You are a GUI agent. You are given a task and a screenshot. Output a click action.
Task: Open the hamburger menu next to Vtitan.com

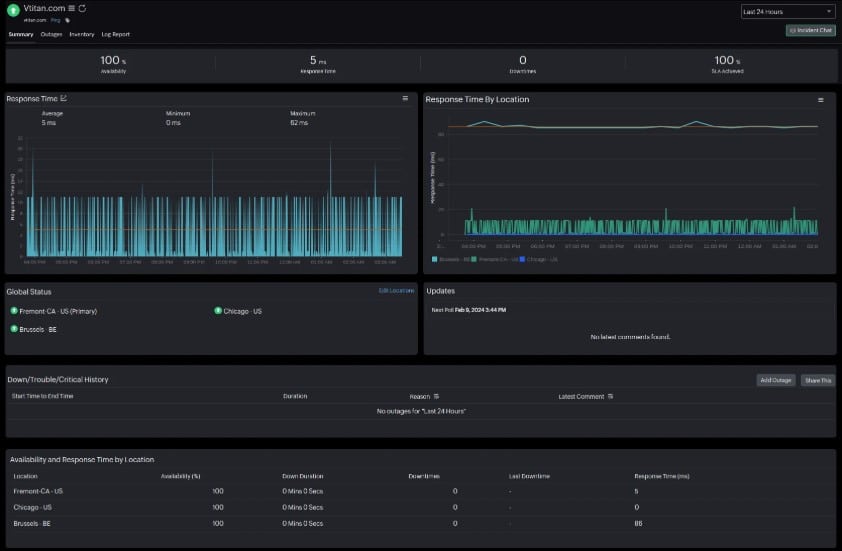71,8
